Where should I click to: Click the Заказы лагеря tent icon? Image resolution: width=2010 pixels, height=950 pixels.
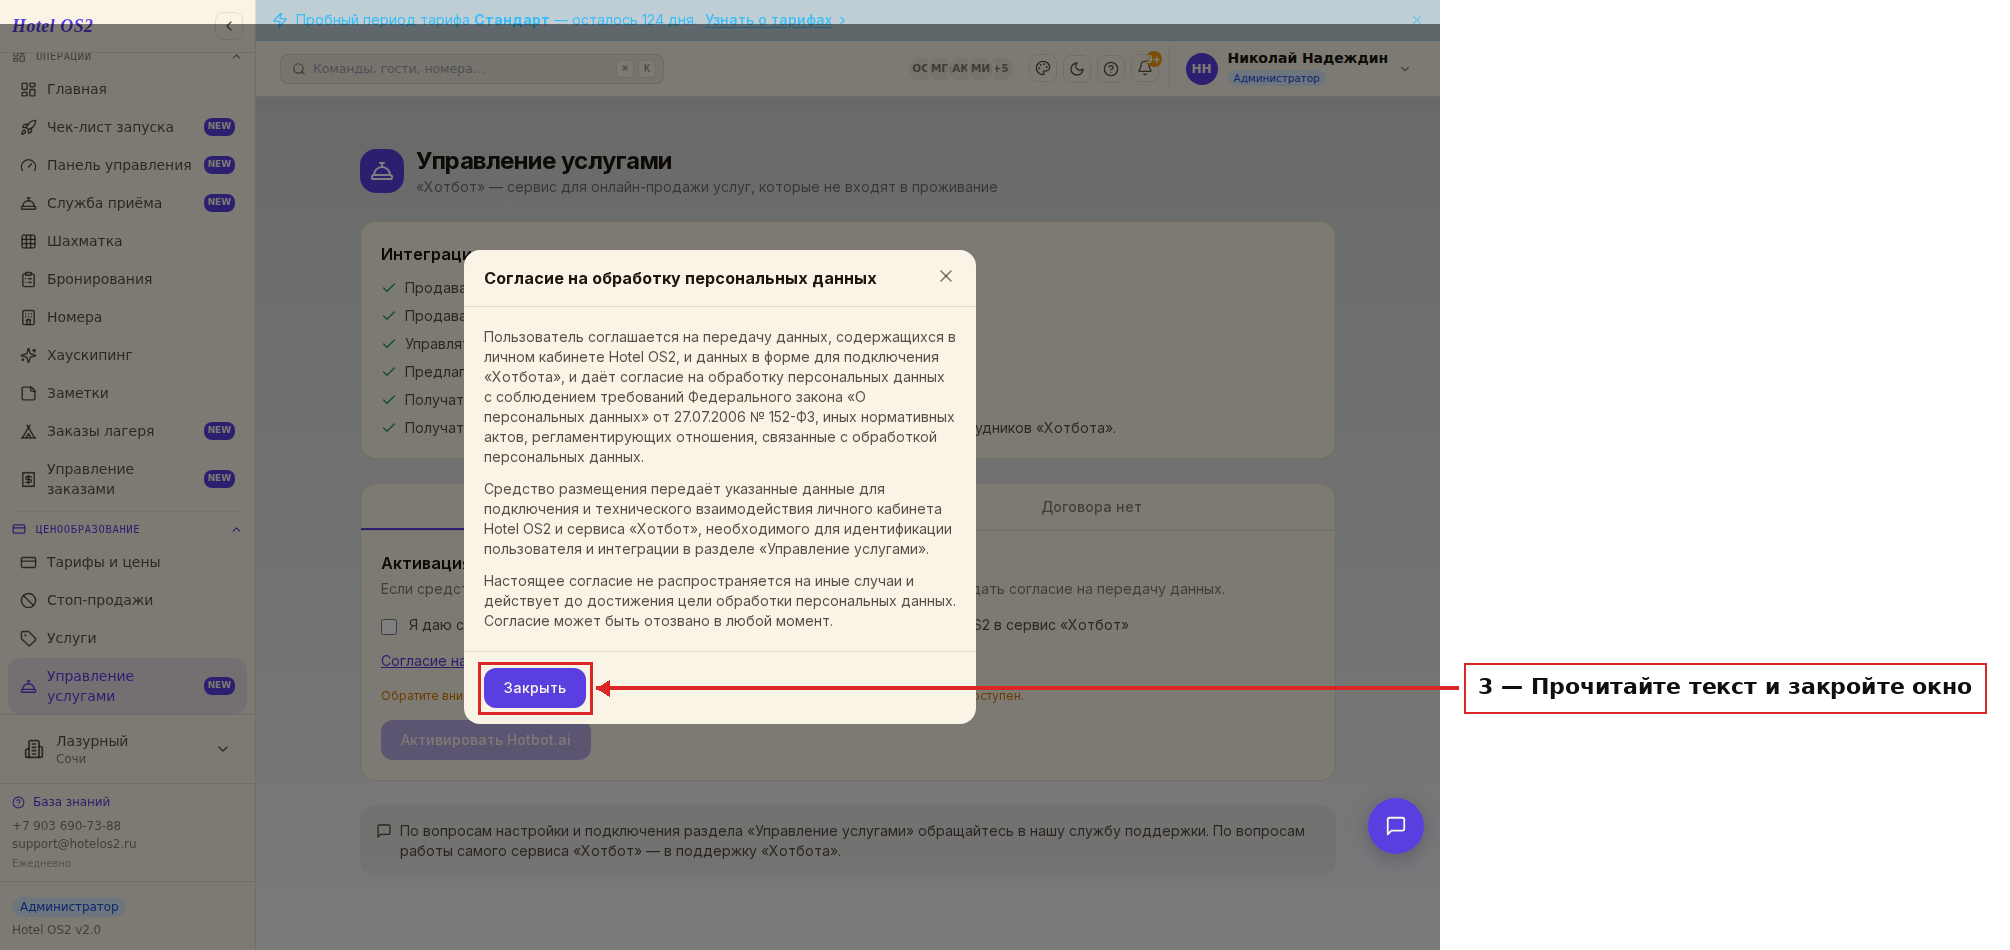pyautogui.click(x=29, y=431)
